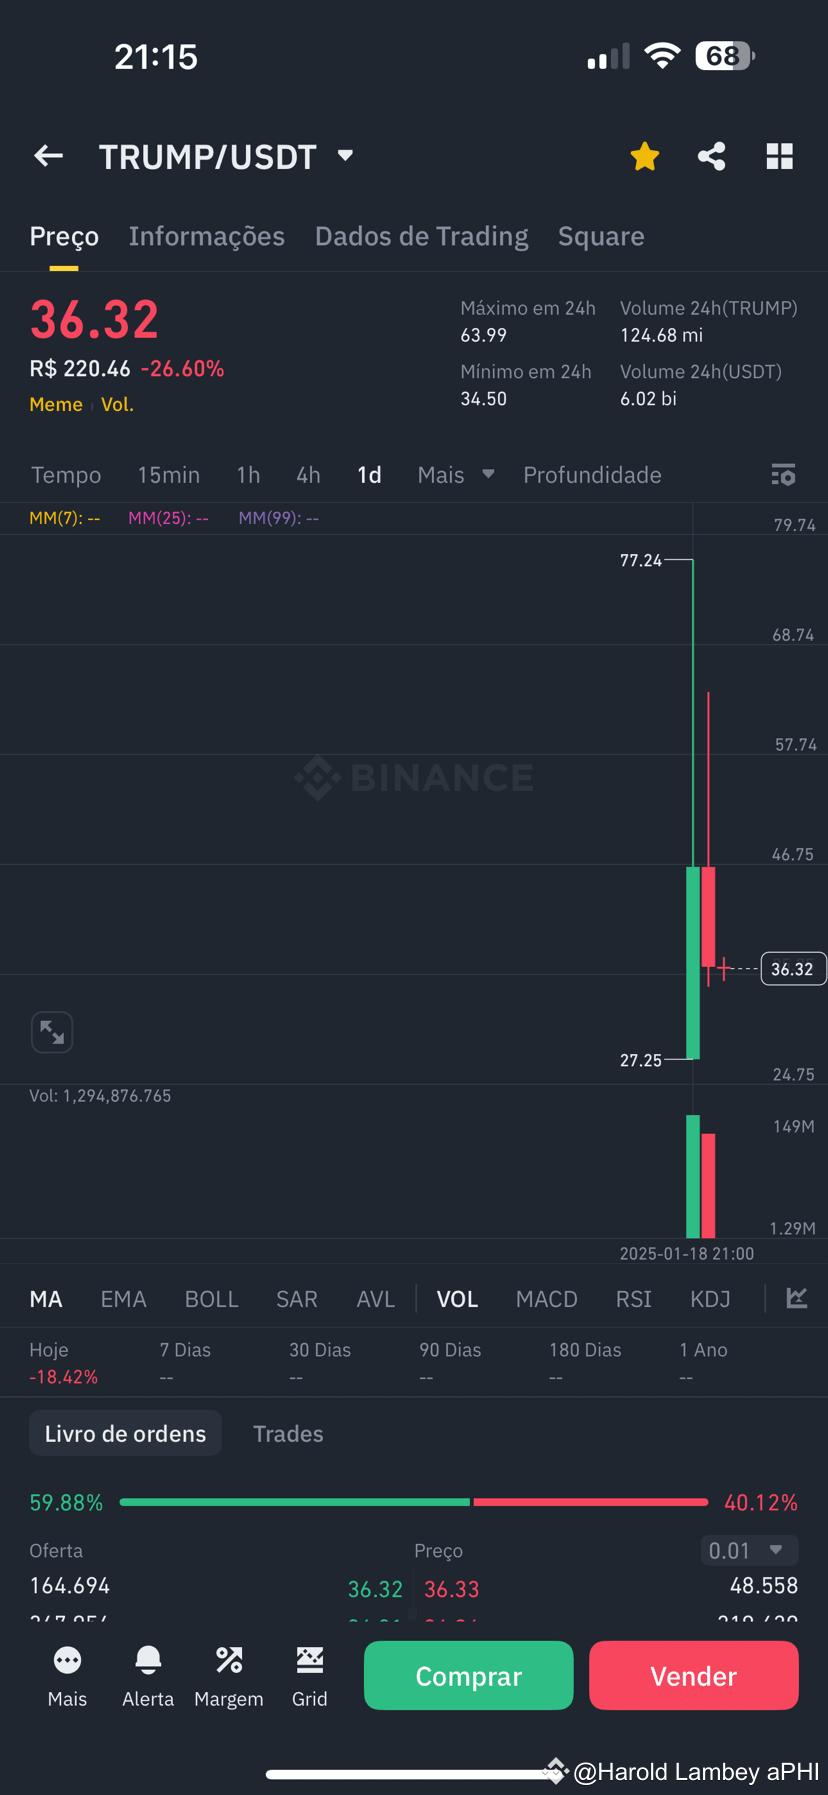Tap the red volume bar
Image resolution: width=828 pixels, height=1795 pixels.
click(708, 1185)
